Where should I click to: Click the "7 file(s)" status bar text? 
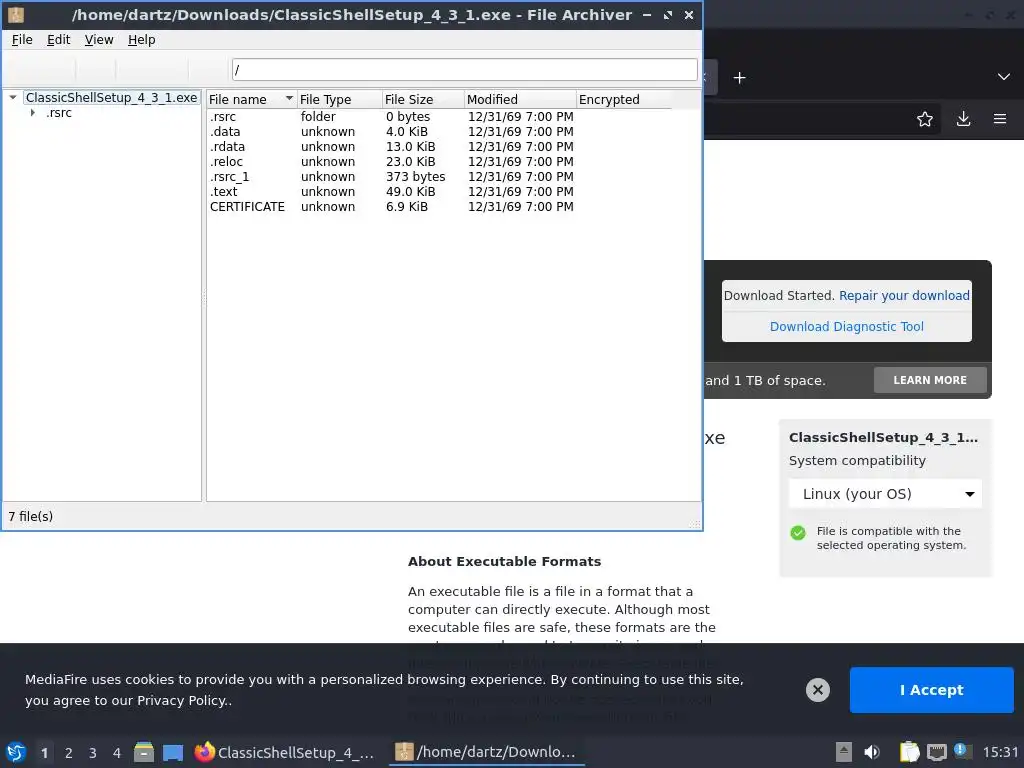(31, 517)
